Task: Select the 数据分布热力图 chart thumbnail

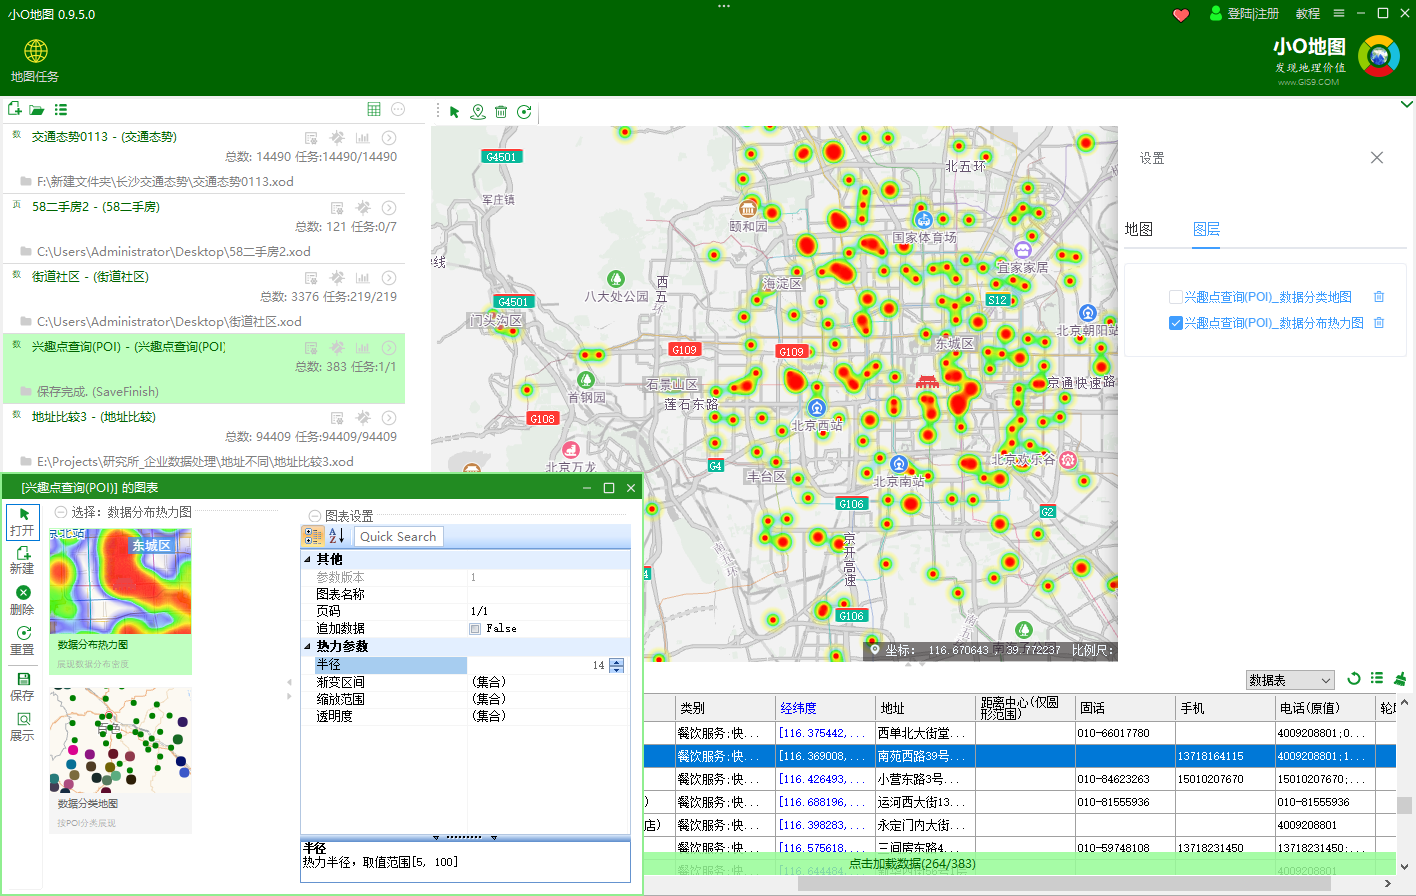Action: click(x=121, y=601)
